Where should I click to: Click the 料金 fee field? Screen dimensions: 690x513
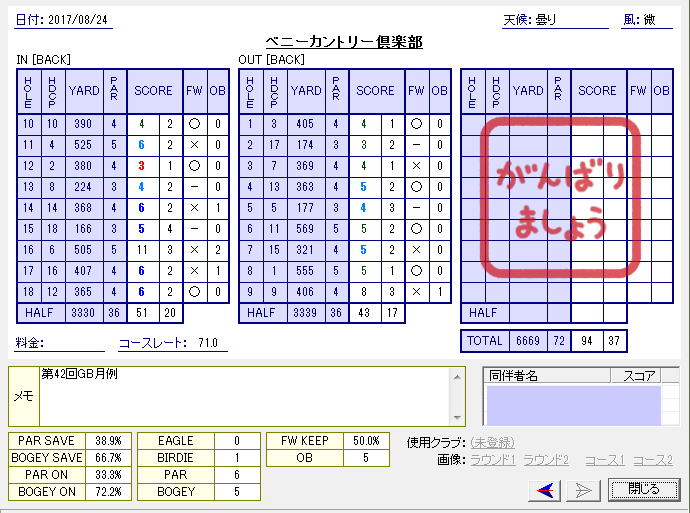[59, 343]
